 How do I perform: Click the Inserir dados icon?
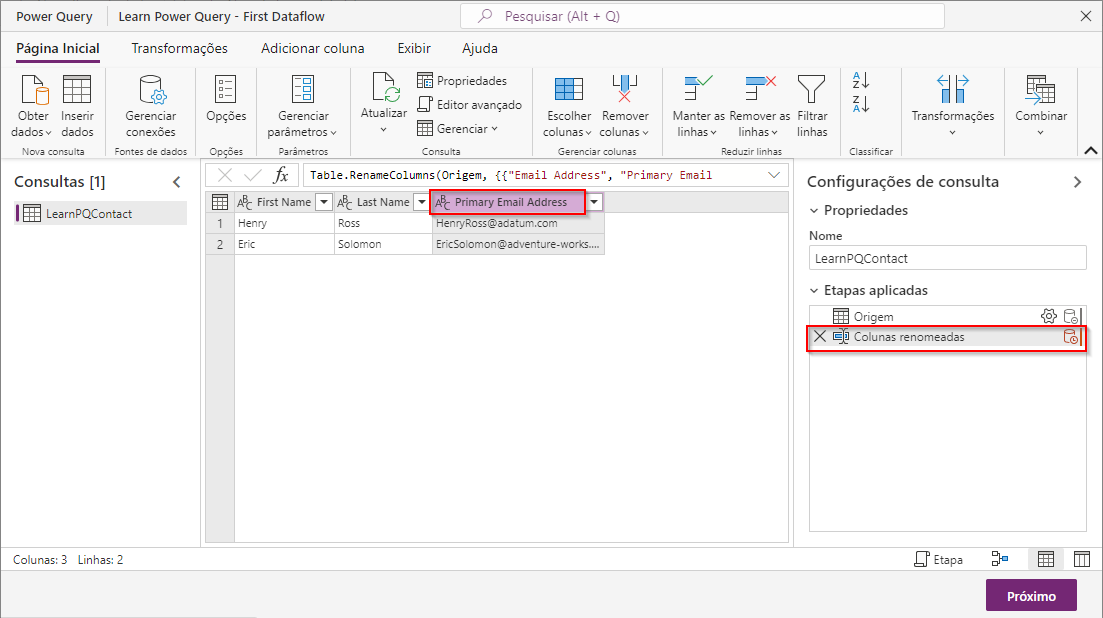tap(77, 90)
